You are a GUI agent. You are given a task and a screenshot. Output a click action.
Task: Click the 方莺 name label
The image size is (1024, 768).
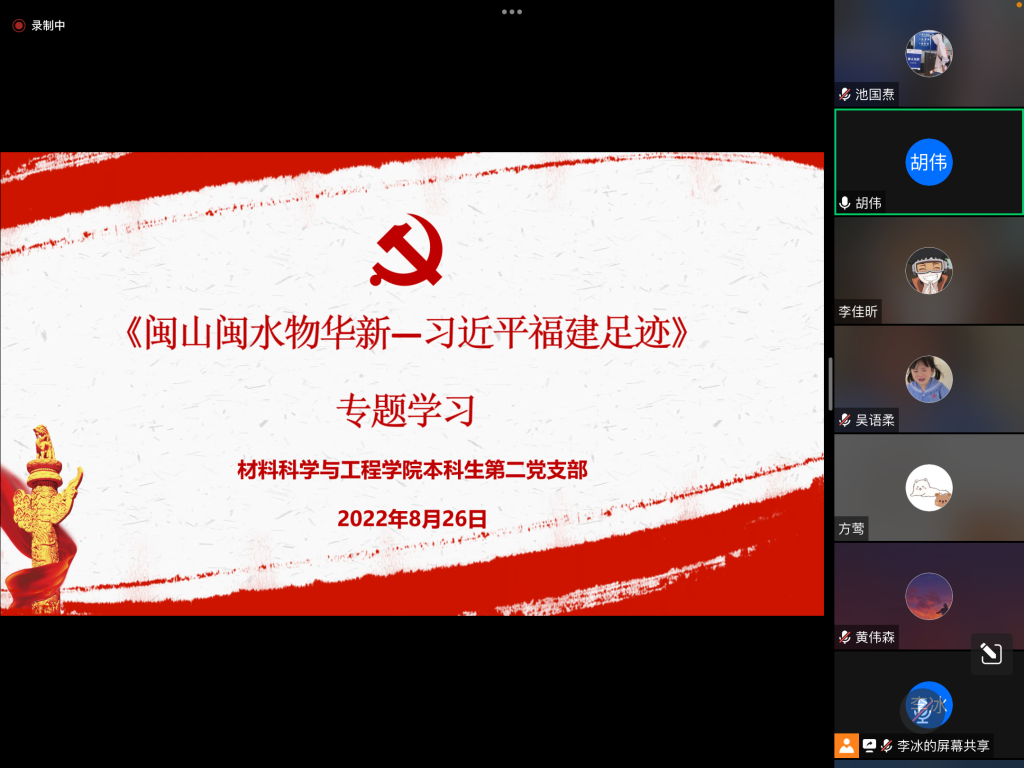(x=852, y=529)
